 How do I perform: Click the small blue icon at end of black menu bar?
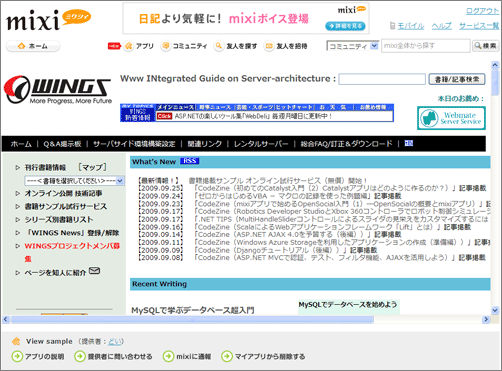[409, 143]
